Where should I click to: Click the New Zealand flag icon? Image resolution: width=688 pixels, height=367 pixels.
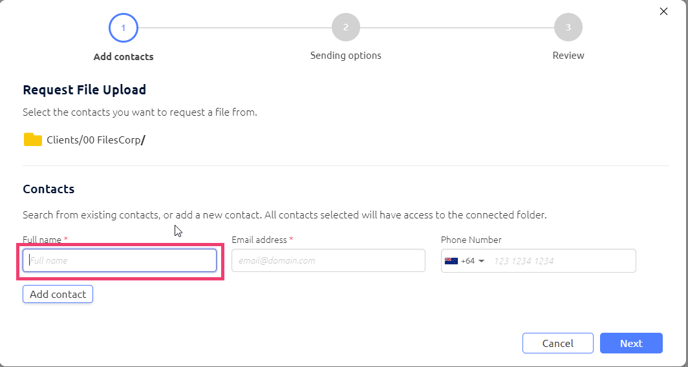coord(451,261)
